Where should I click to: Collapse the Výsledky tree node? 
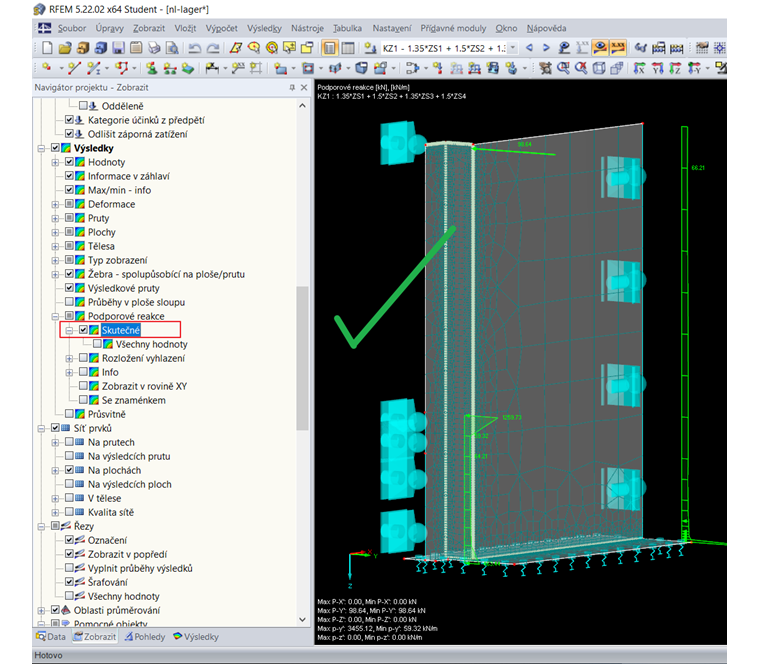point(41,148)
